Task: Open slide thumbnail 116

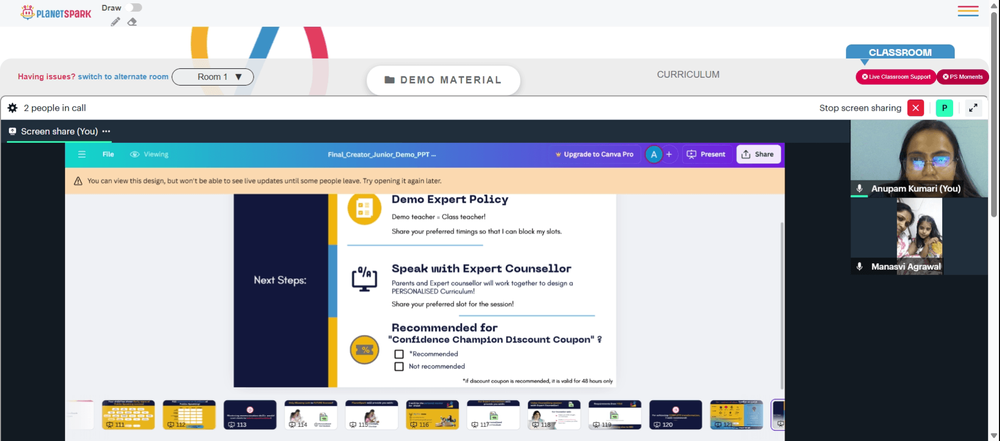Action: 432,415
